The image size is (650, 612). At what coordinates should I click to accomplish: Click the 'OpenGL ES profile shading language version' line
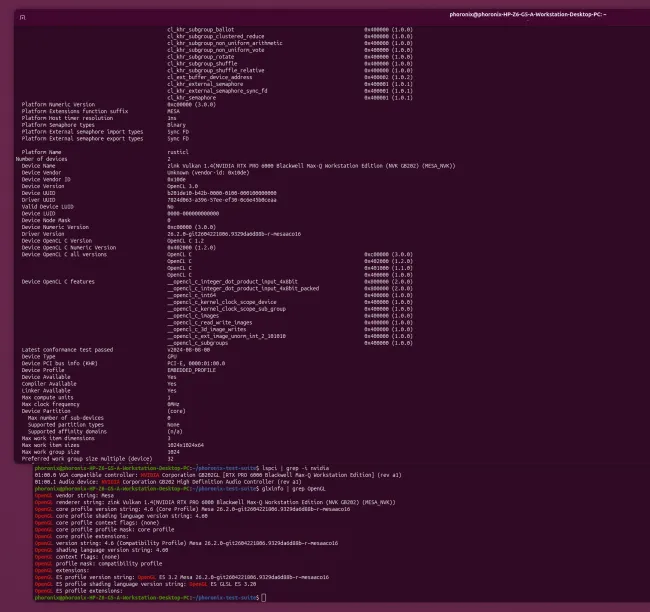click(x=145, y=584)
